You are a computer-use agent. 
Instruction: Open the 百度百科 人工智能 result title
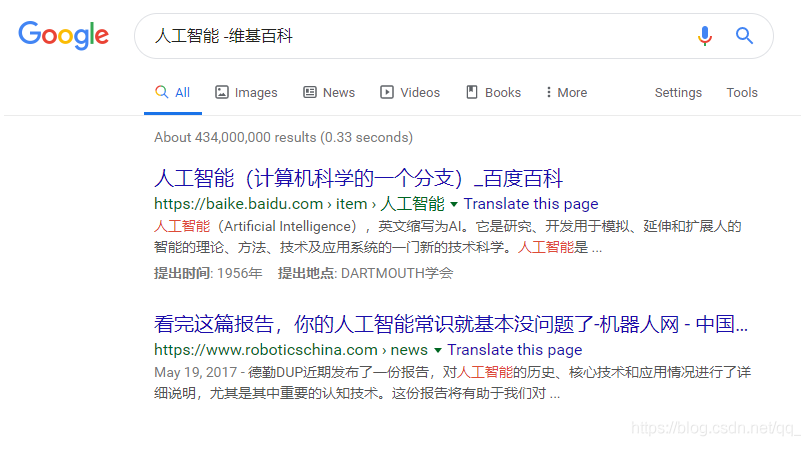coord(358,178)
